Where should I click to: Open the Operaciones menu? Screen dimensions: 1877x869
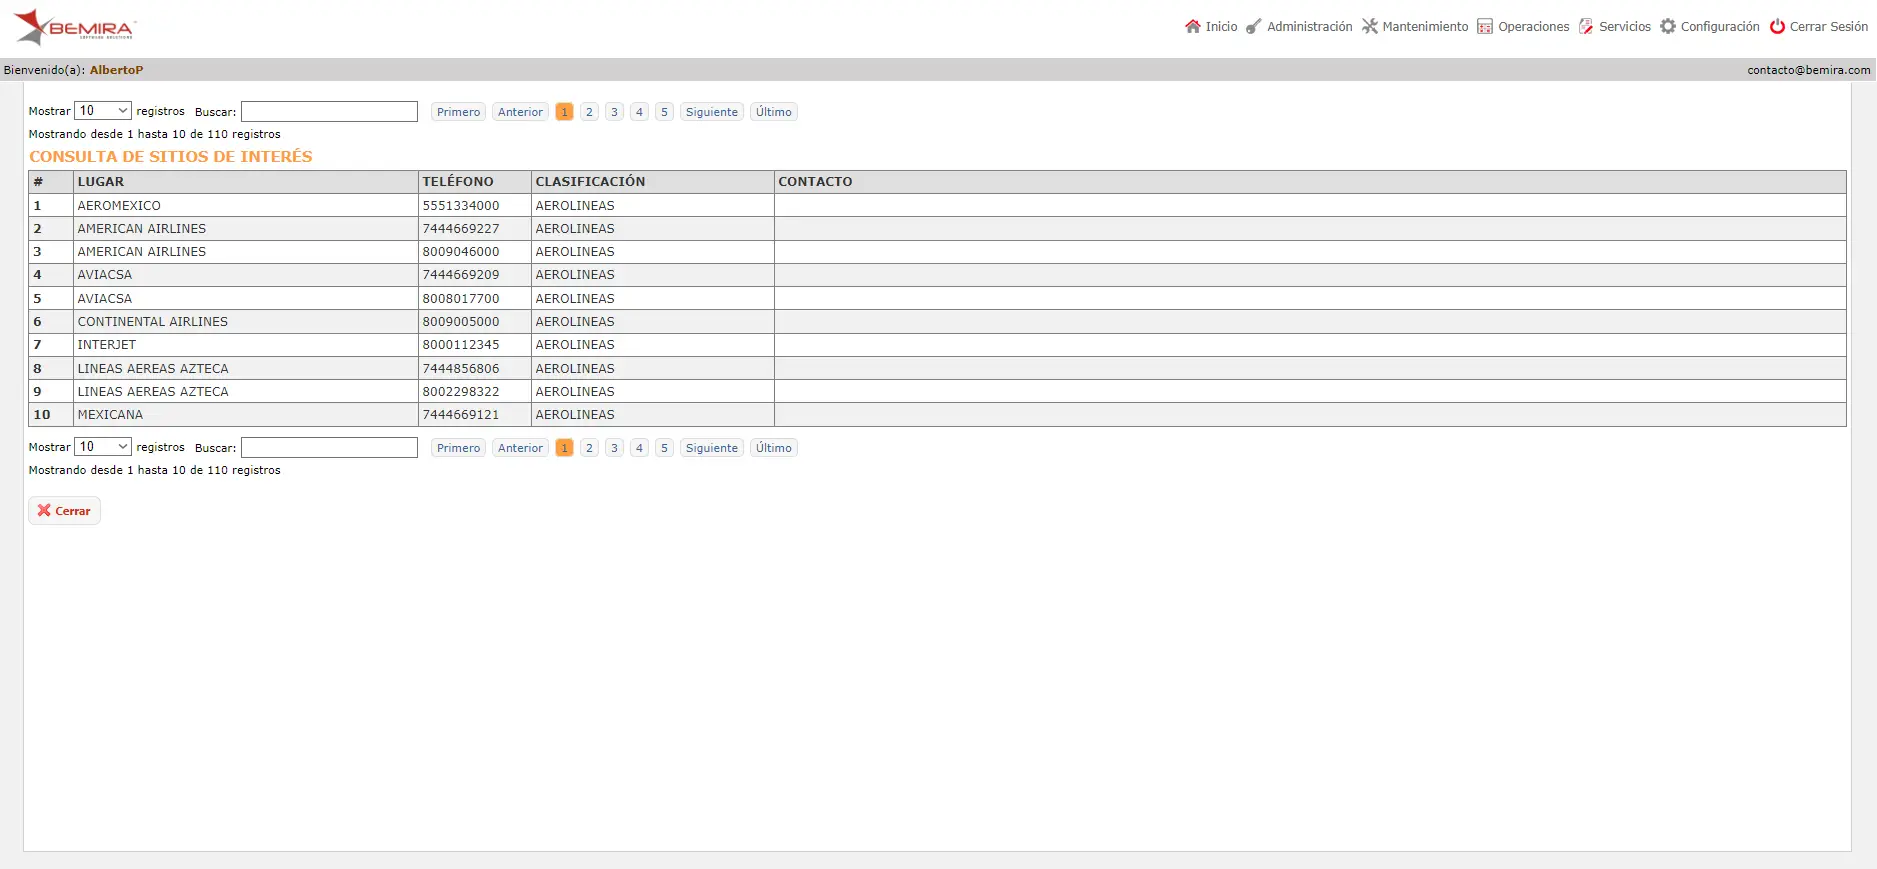coord(1533,27)
